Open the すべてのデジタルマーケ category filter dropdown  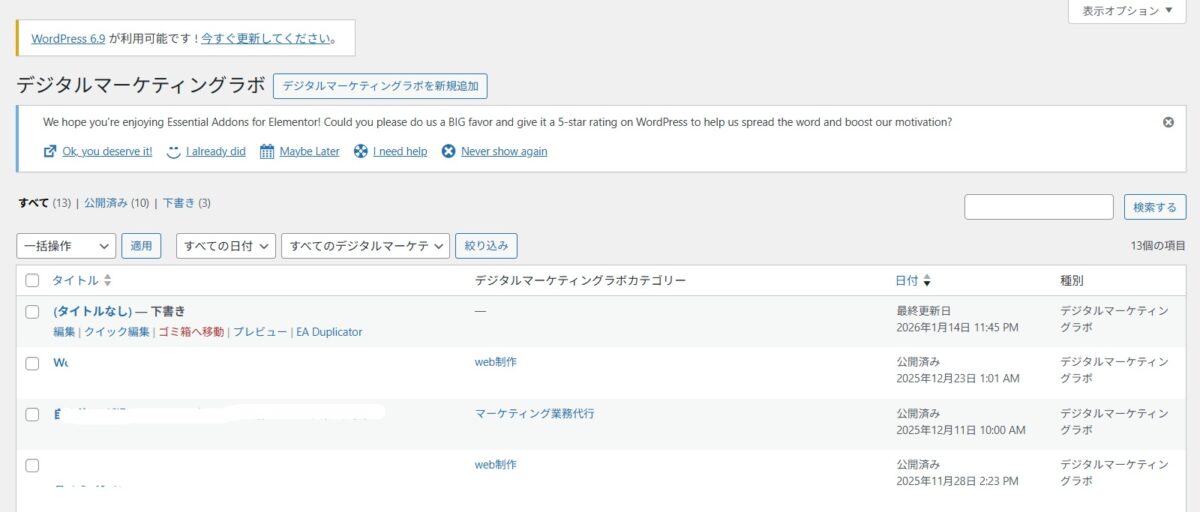(x=365, y=245)
